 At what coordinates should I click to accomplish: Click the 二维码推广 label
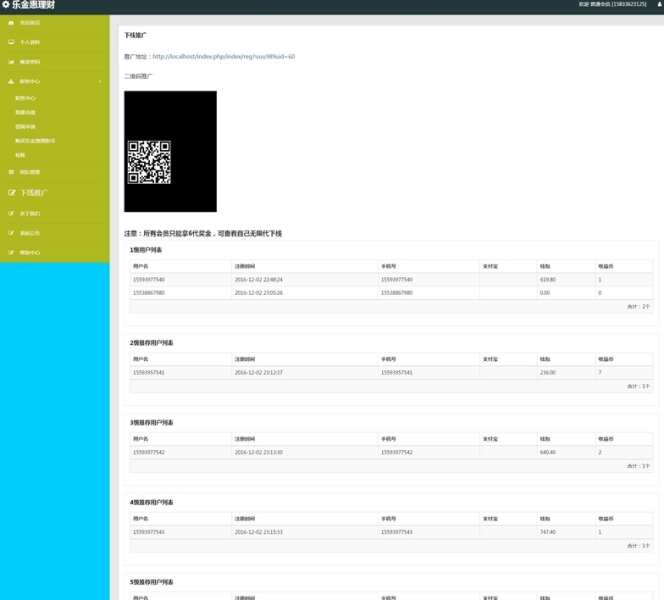138,76
